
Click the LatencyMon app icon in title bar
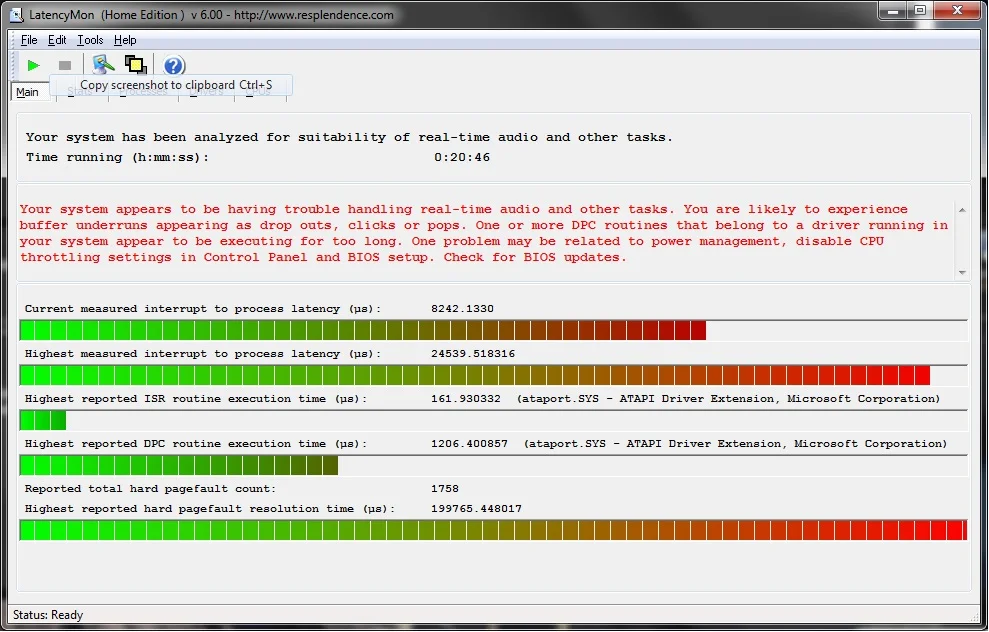[x=17, y=15]
